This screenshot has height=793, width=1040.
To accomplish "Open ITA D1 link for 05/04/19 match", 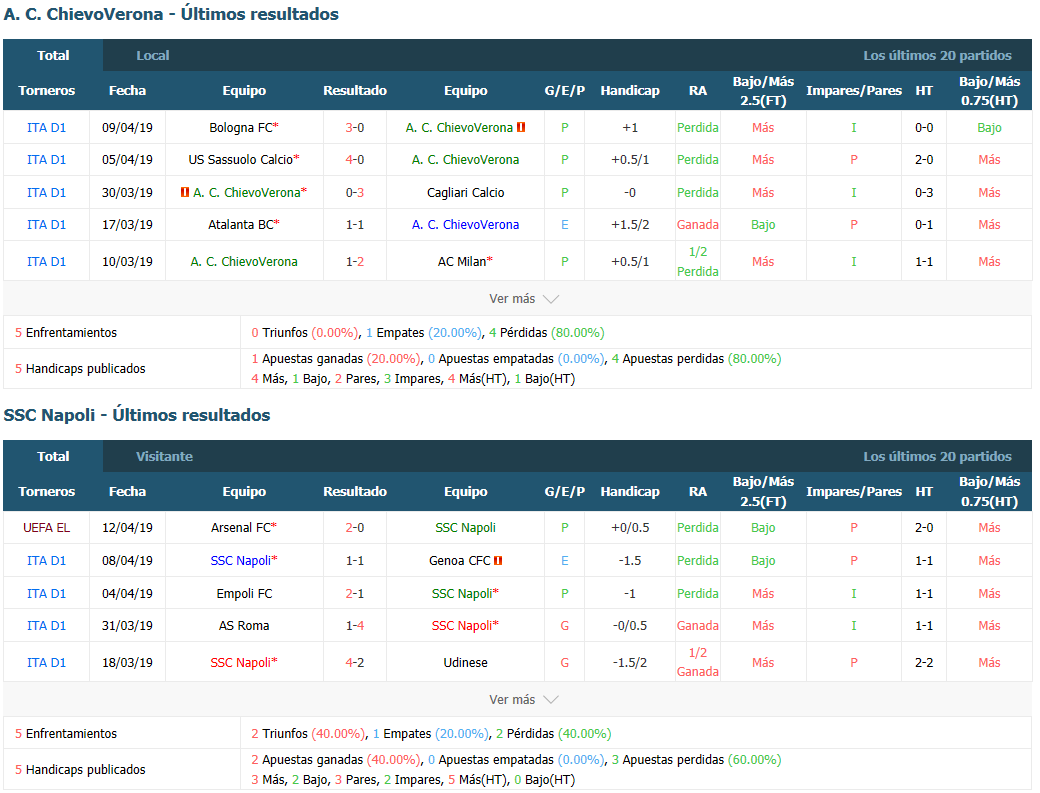I will 46,160.
